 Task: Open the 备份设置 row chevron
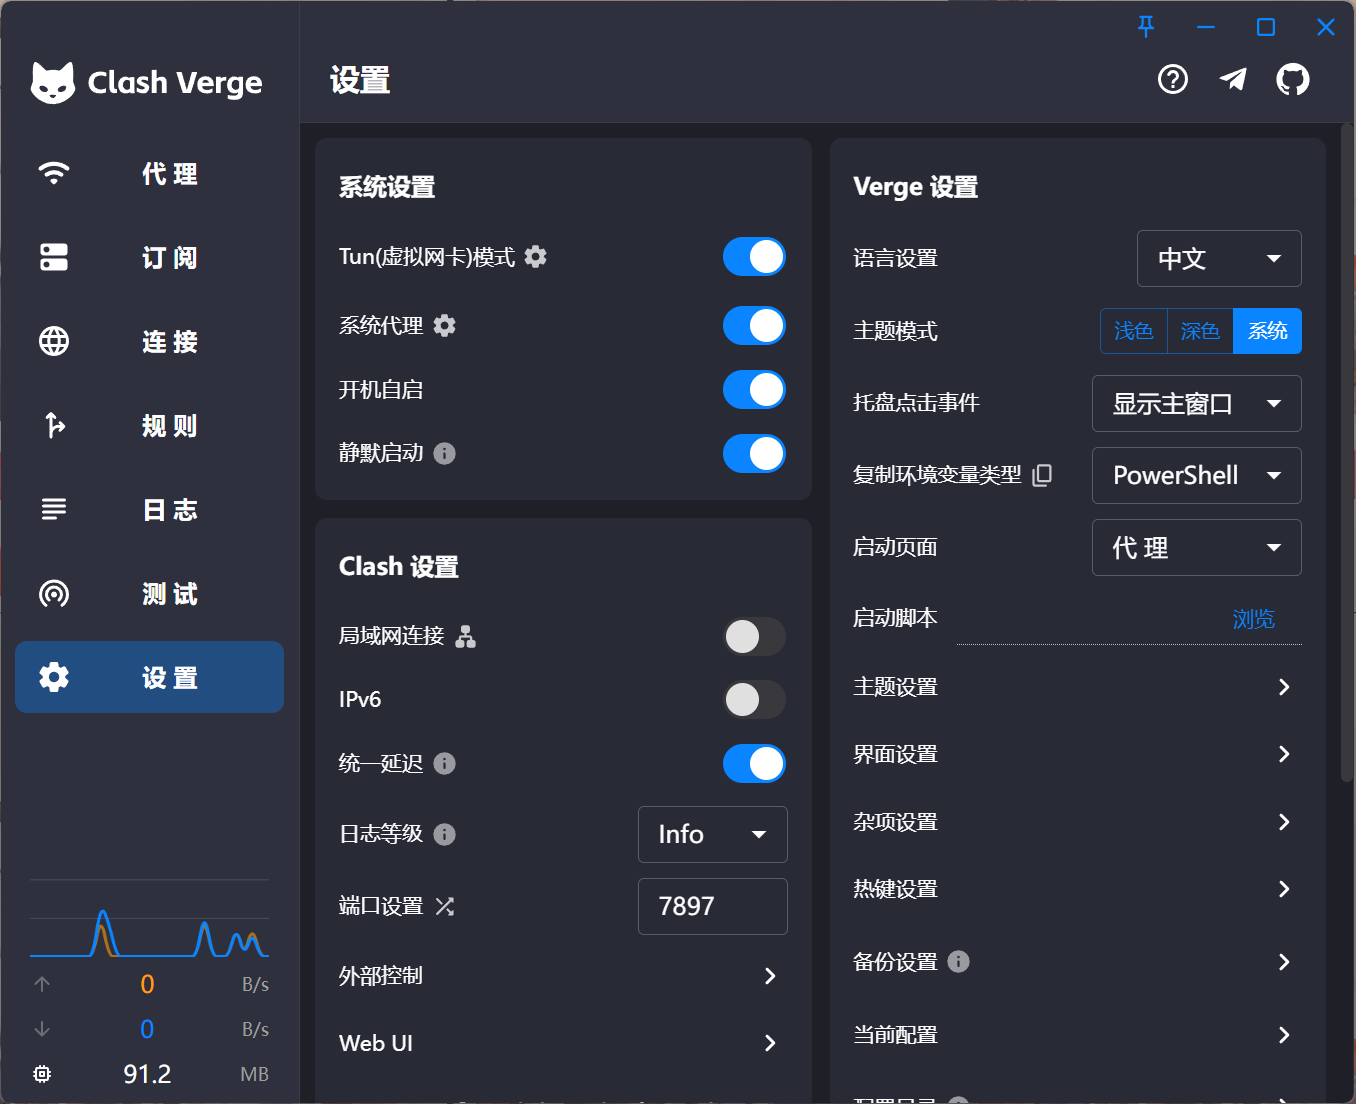click(x=1284, y=962)
